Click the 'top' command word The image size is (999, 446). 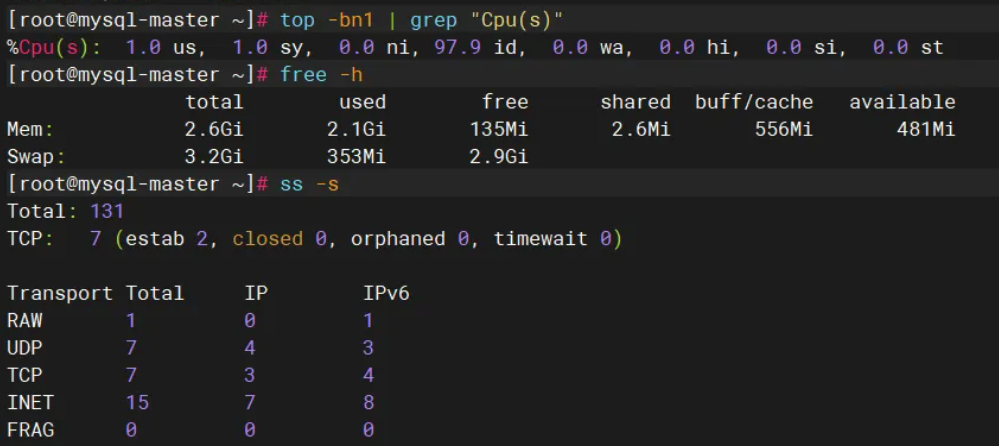298,20
